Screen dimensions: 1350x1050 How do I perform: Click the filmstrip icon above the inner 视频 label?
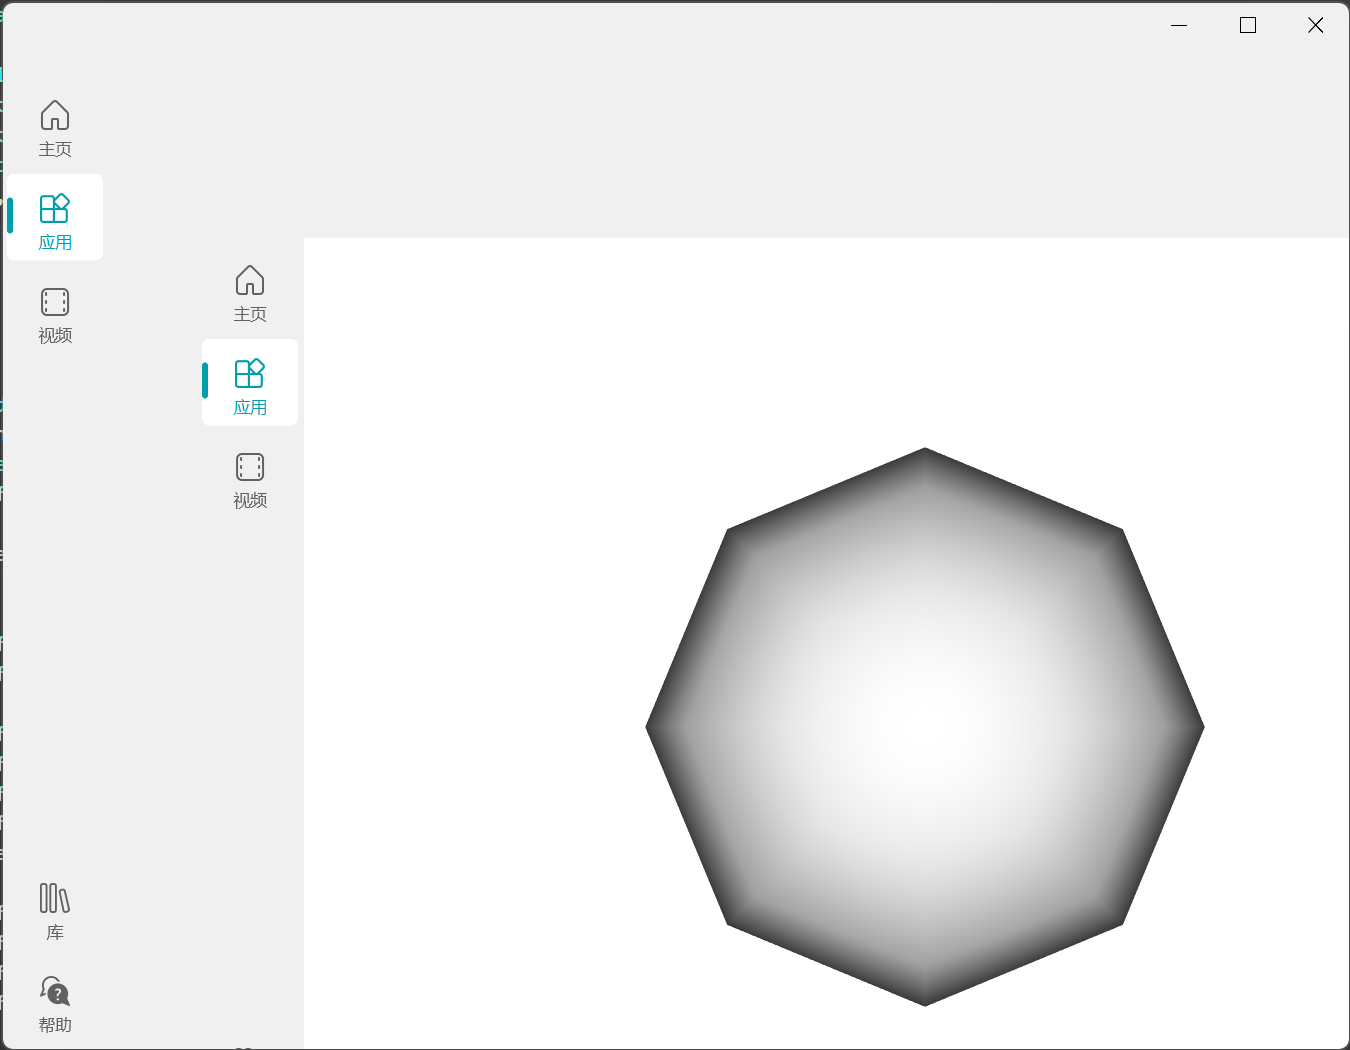[249, 466]
